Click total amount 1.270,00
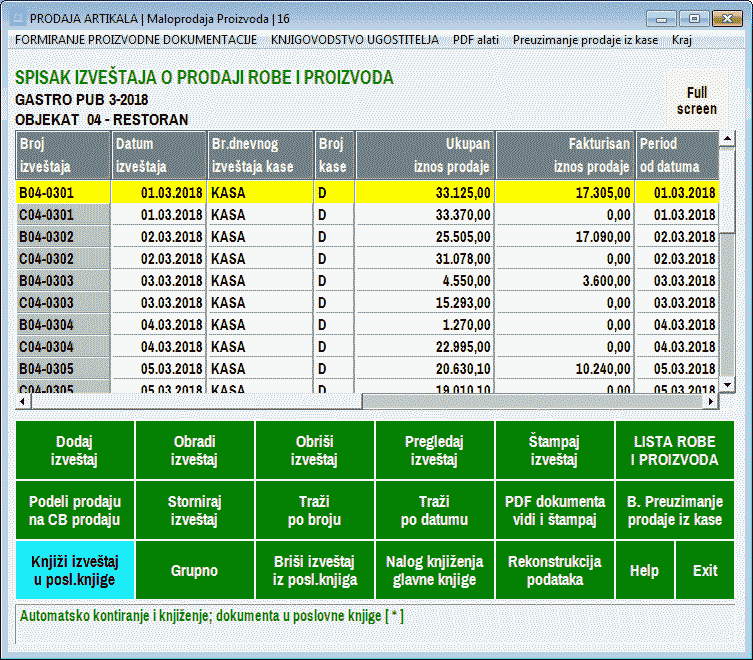 [x=466, y=325]
